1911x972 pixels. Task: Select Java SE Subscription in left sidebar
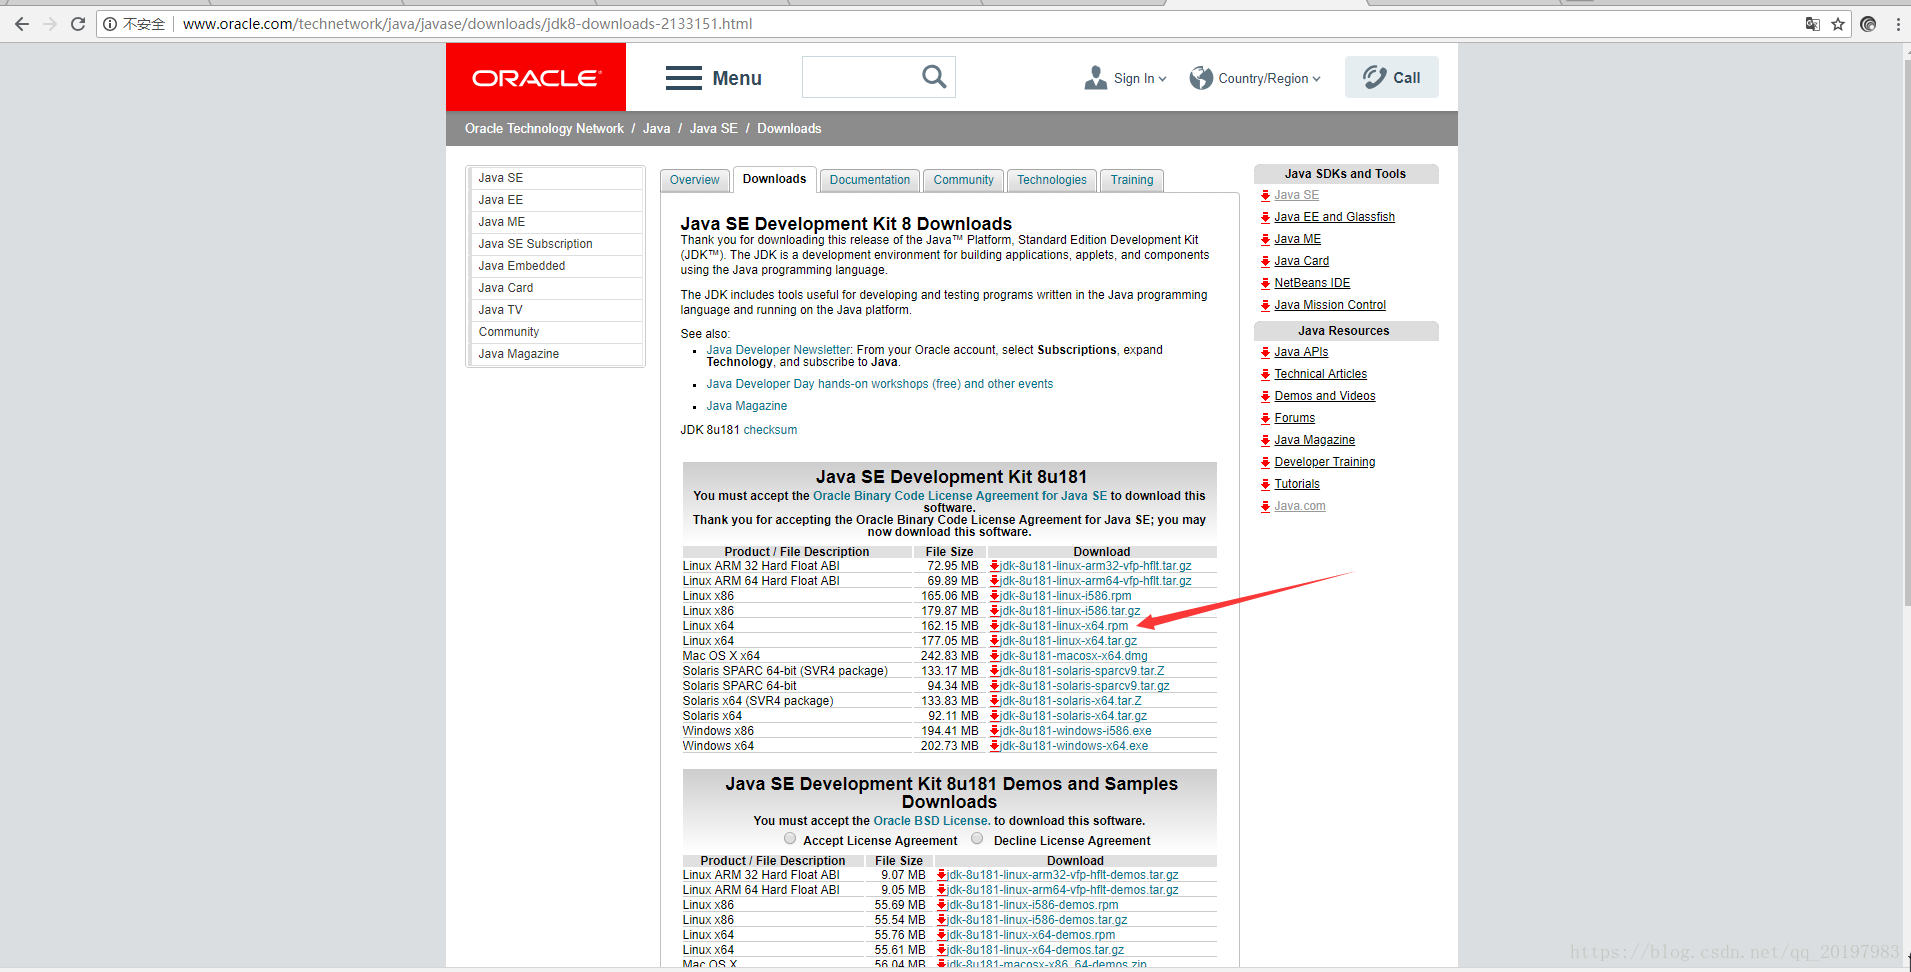pyautogui.click(x=557, y=244)
